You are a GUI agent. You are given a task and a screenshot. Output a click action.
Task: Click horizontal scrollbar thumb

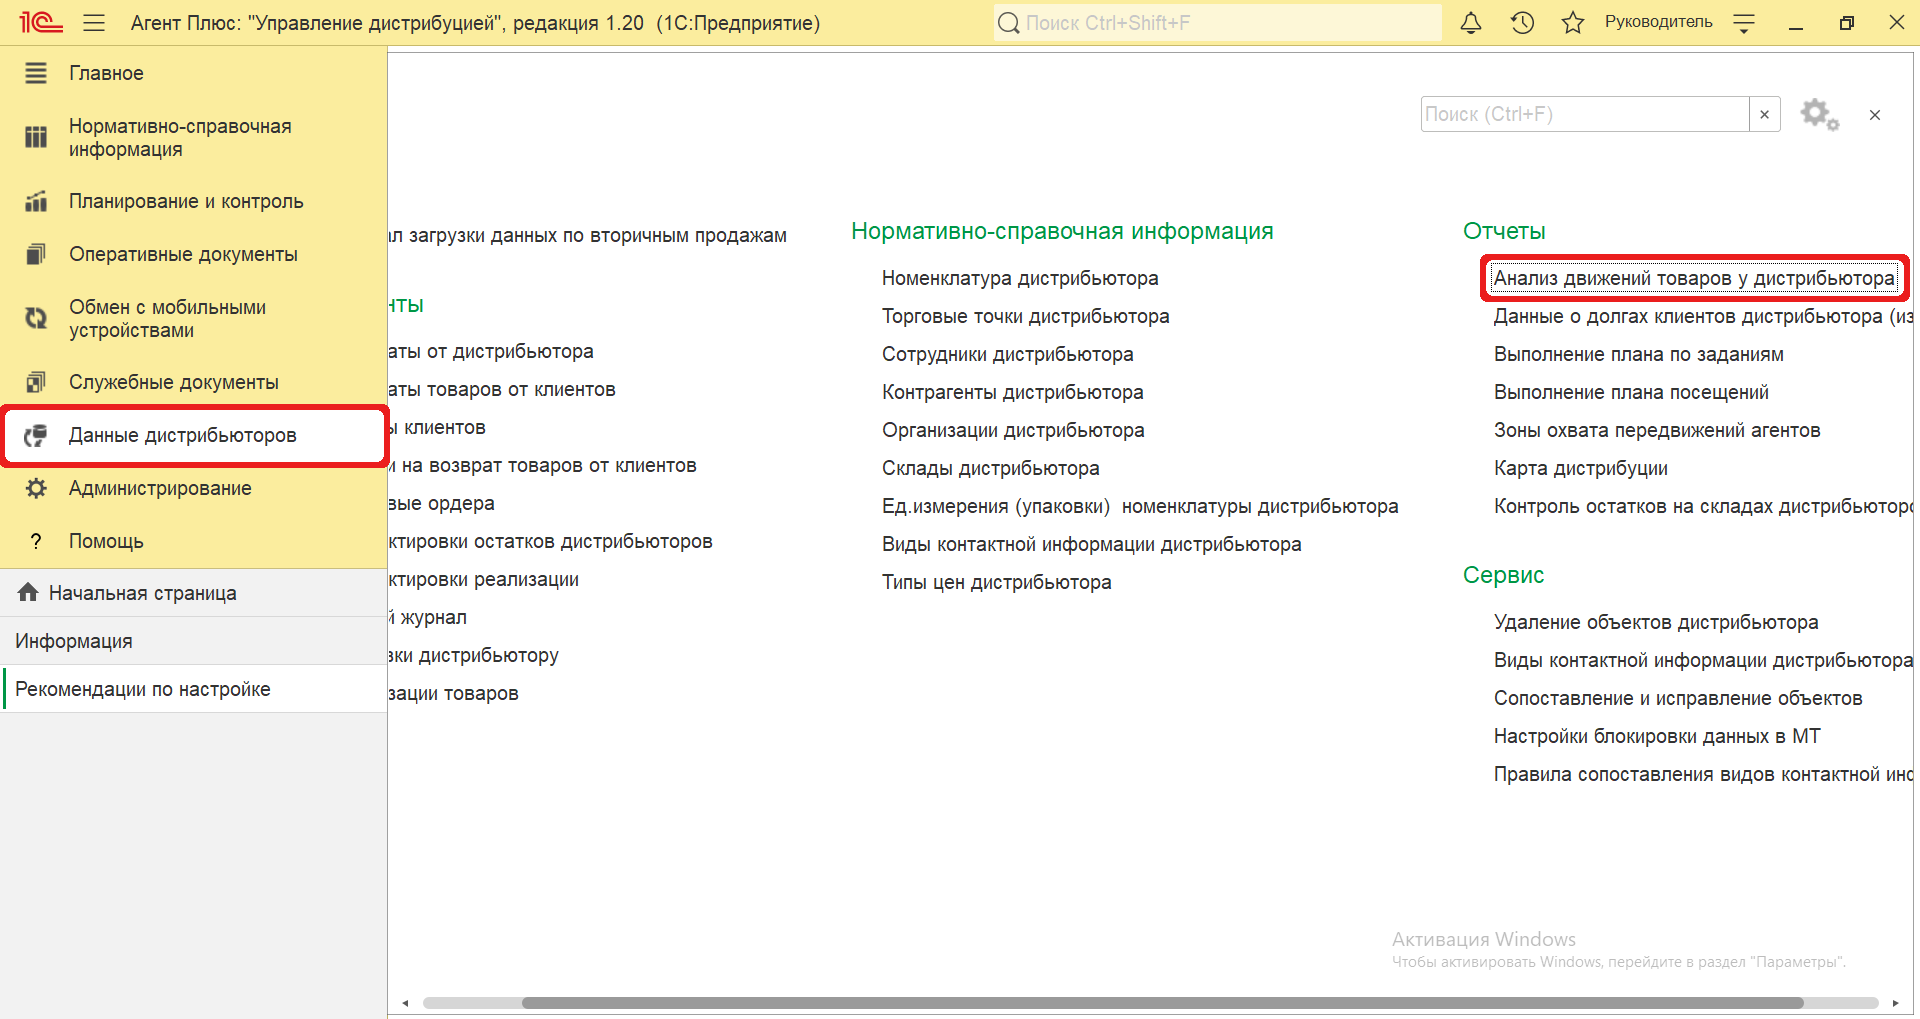[x=1162, y=1003]
